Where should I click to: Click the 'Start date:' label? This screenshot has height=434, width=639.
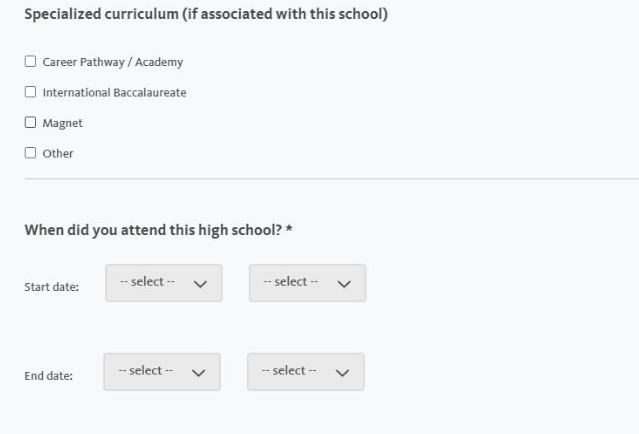(51, 288)
